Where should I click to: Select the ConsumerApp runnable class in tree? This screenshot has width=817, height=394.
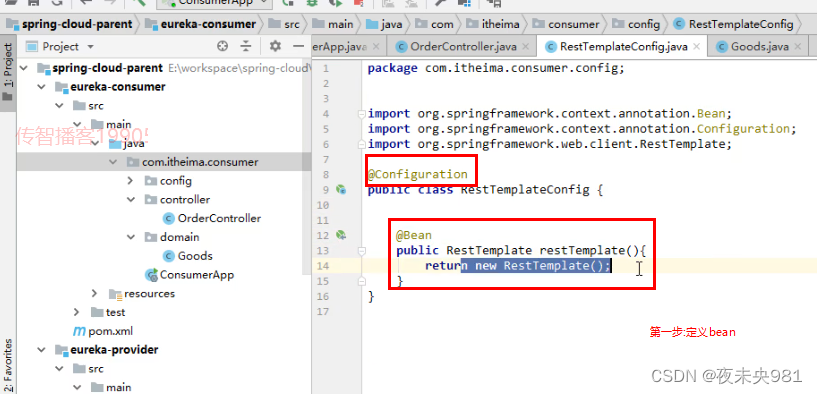189,275
